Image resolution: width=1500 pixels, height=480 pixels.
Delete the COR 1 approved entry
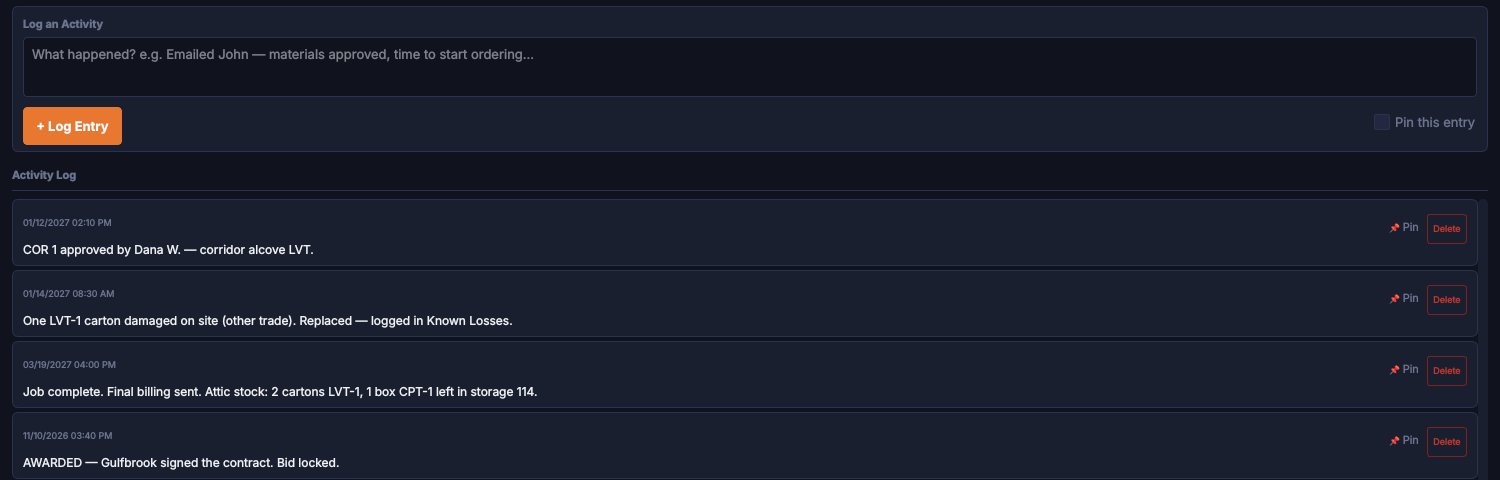(x=1446, y=229)
